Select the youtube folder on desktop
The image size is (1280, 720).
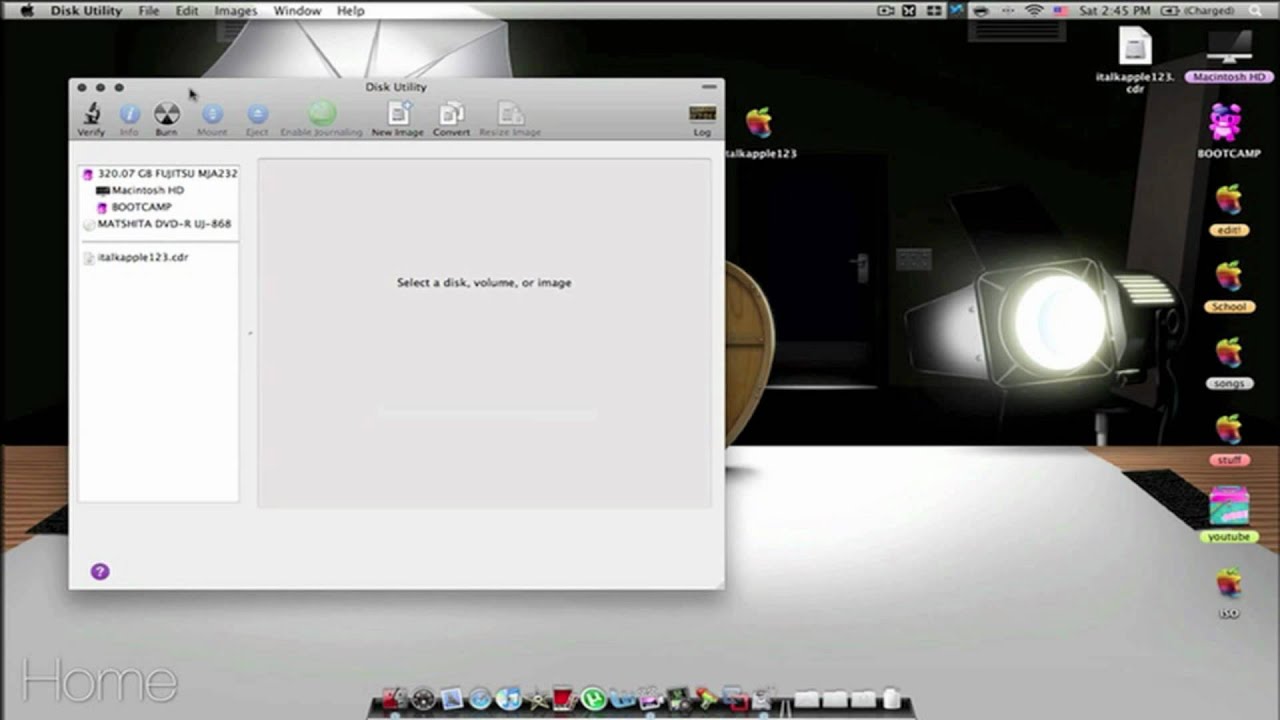click(x=1229, y=514)
